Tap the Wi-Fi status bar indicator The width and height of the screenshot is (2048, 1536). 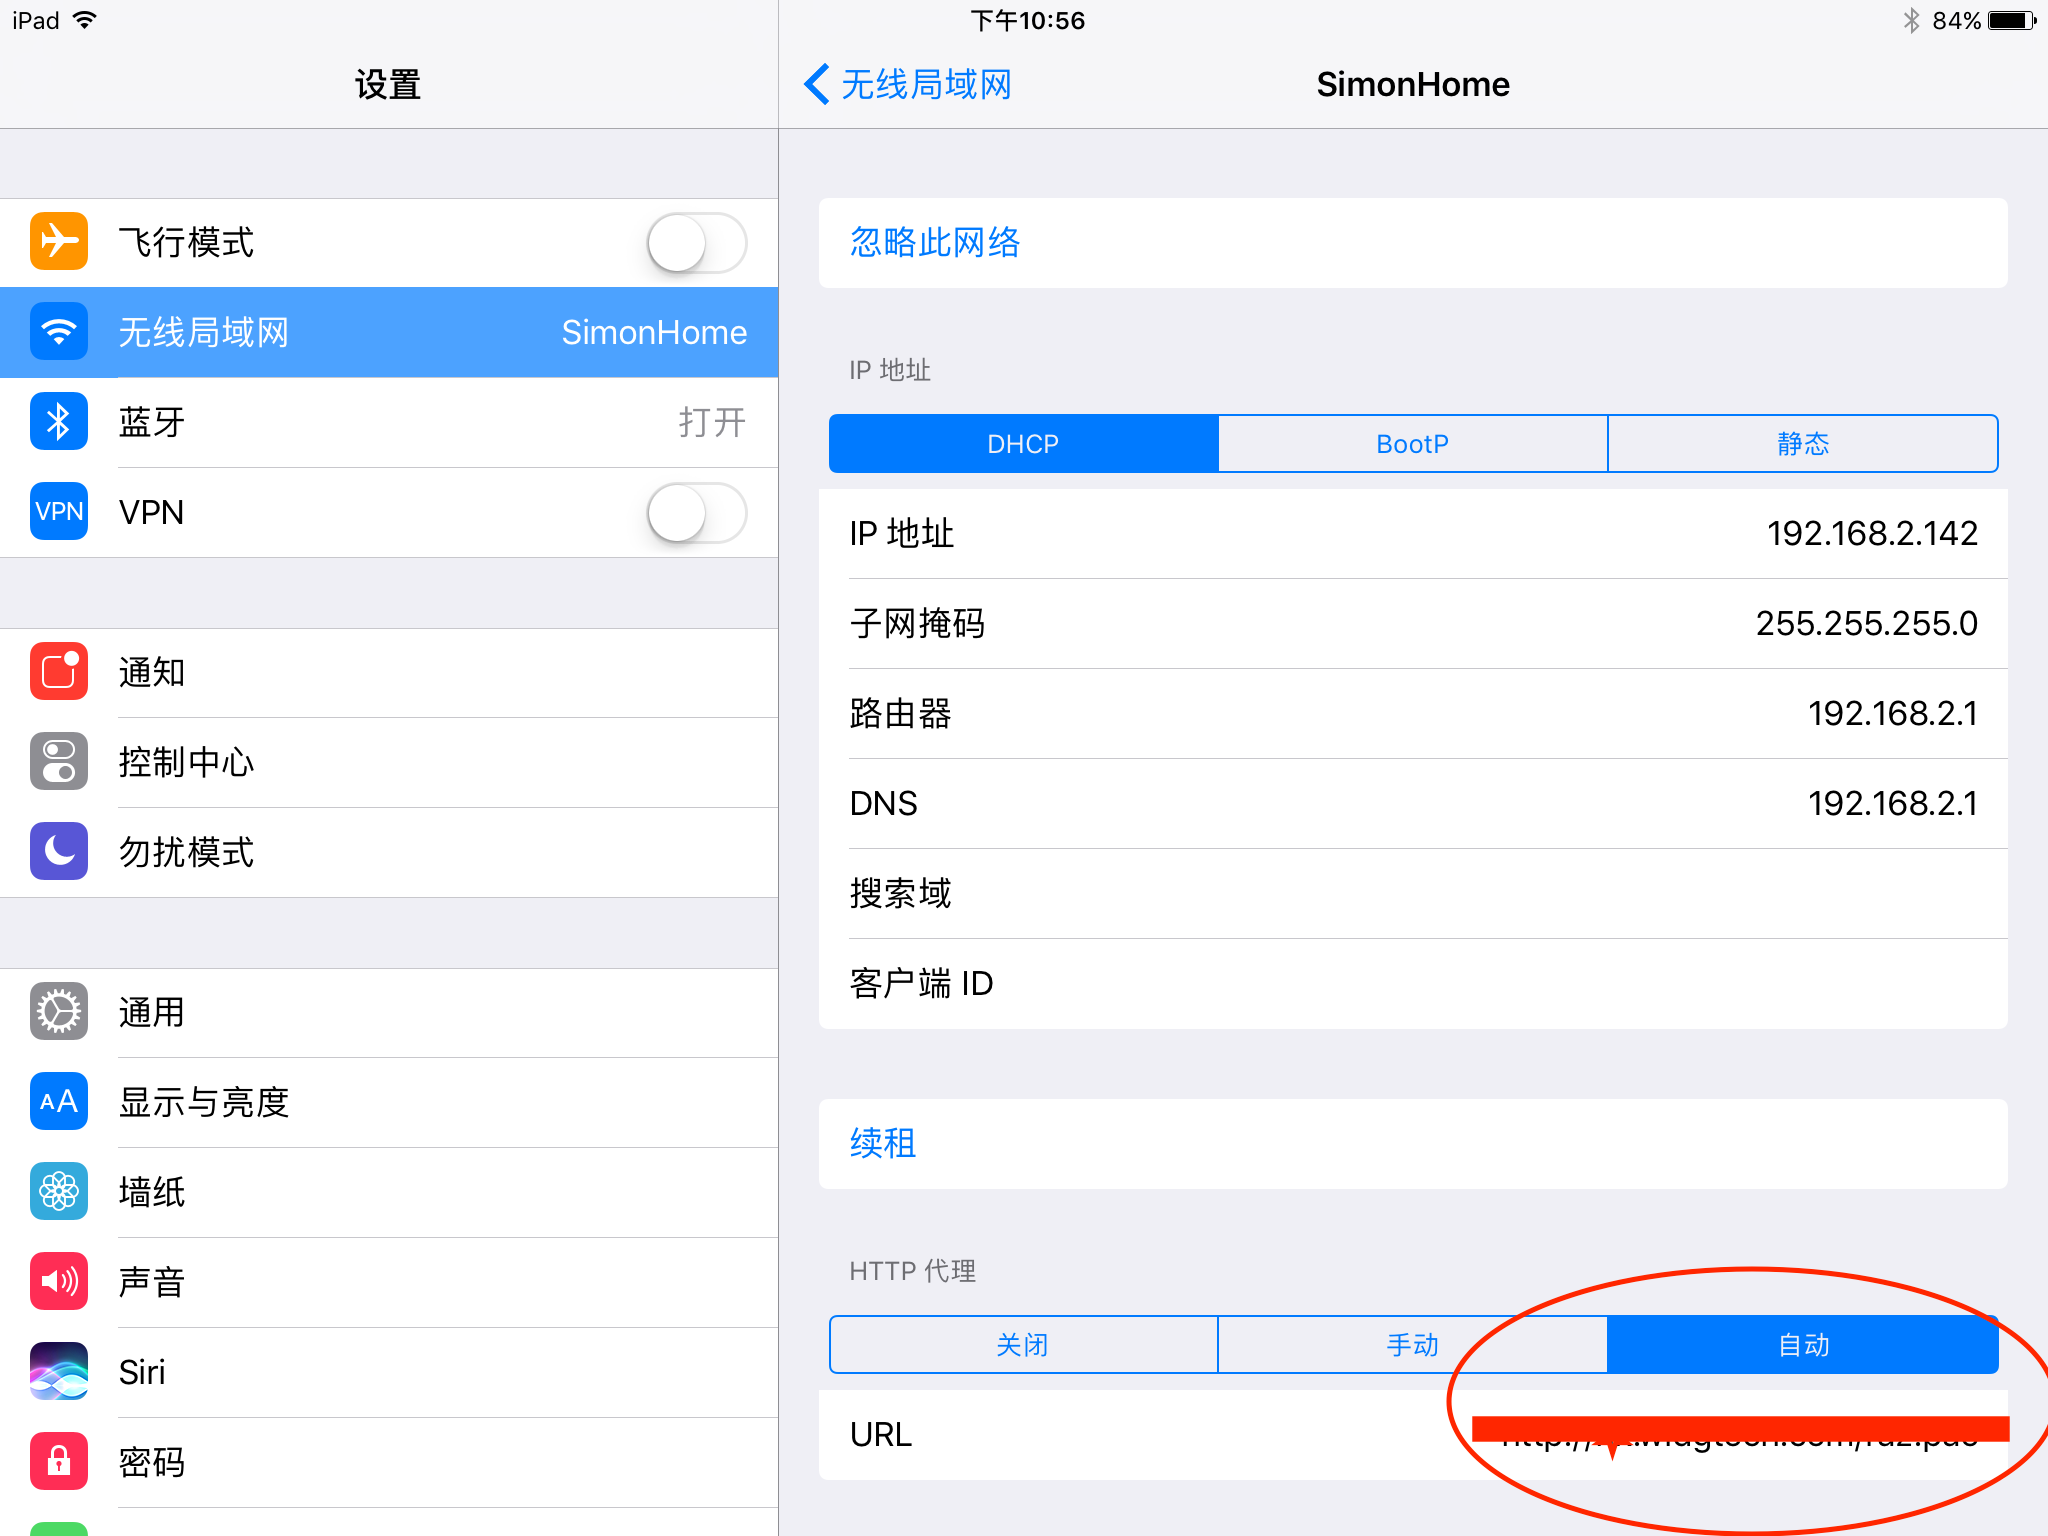click(86, 20)
